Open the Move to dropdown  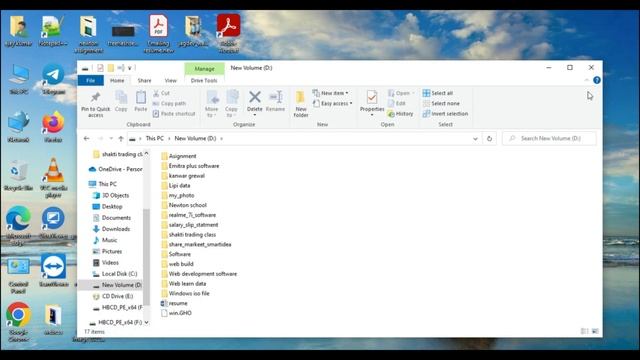211,104
